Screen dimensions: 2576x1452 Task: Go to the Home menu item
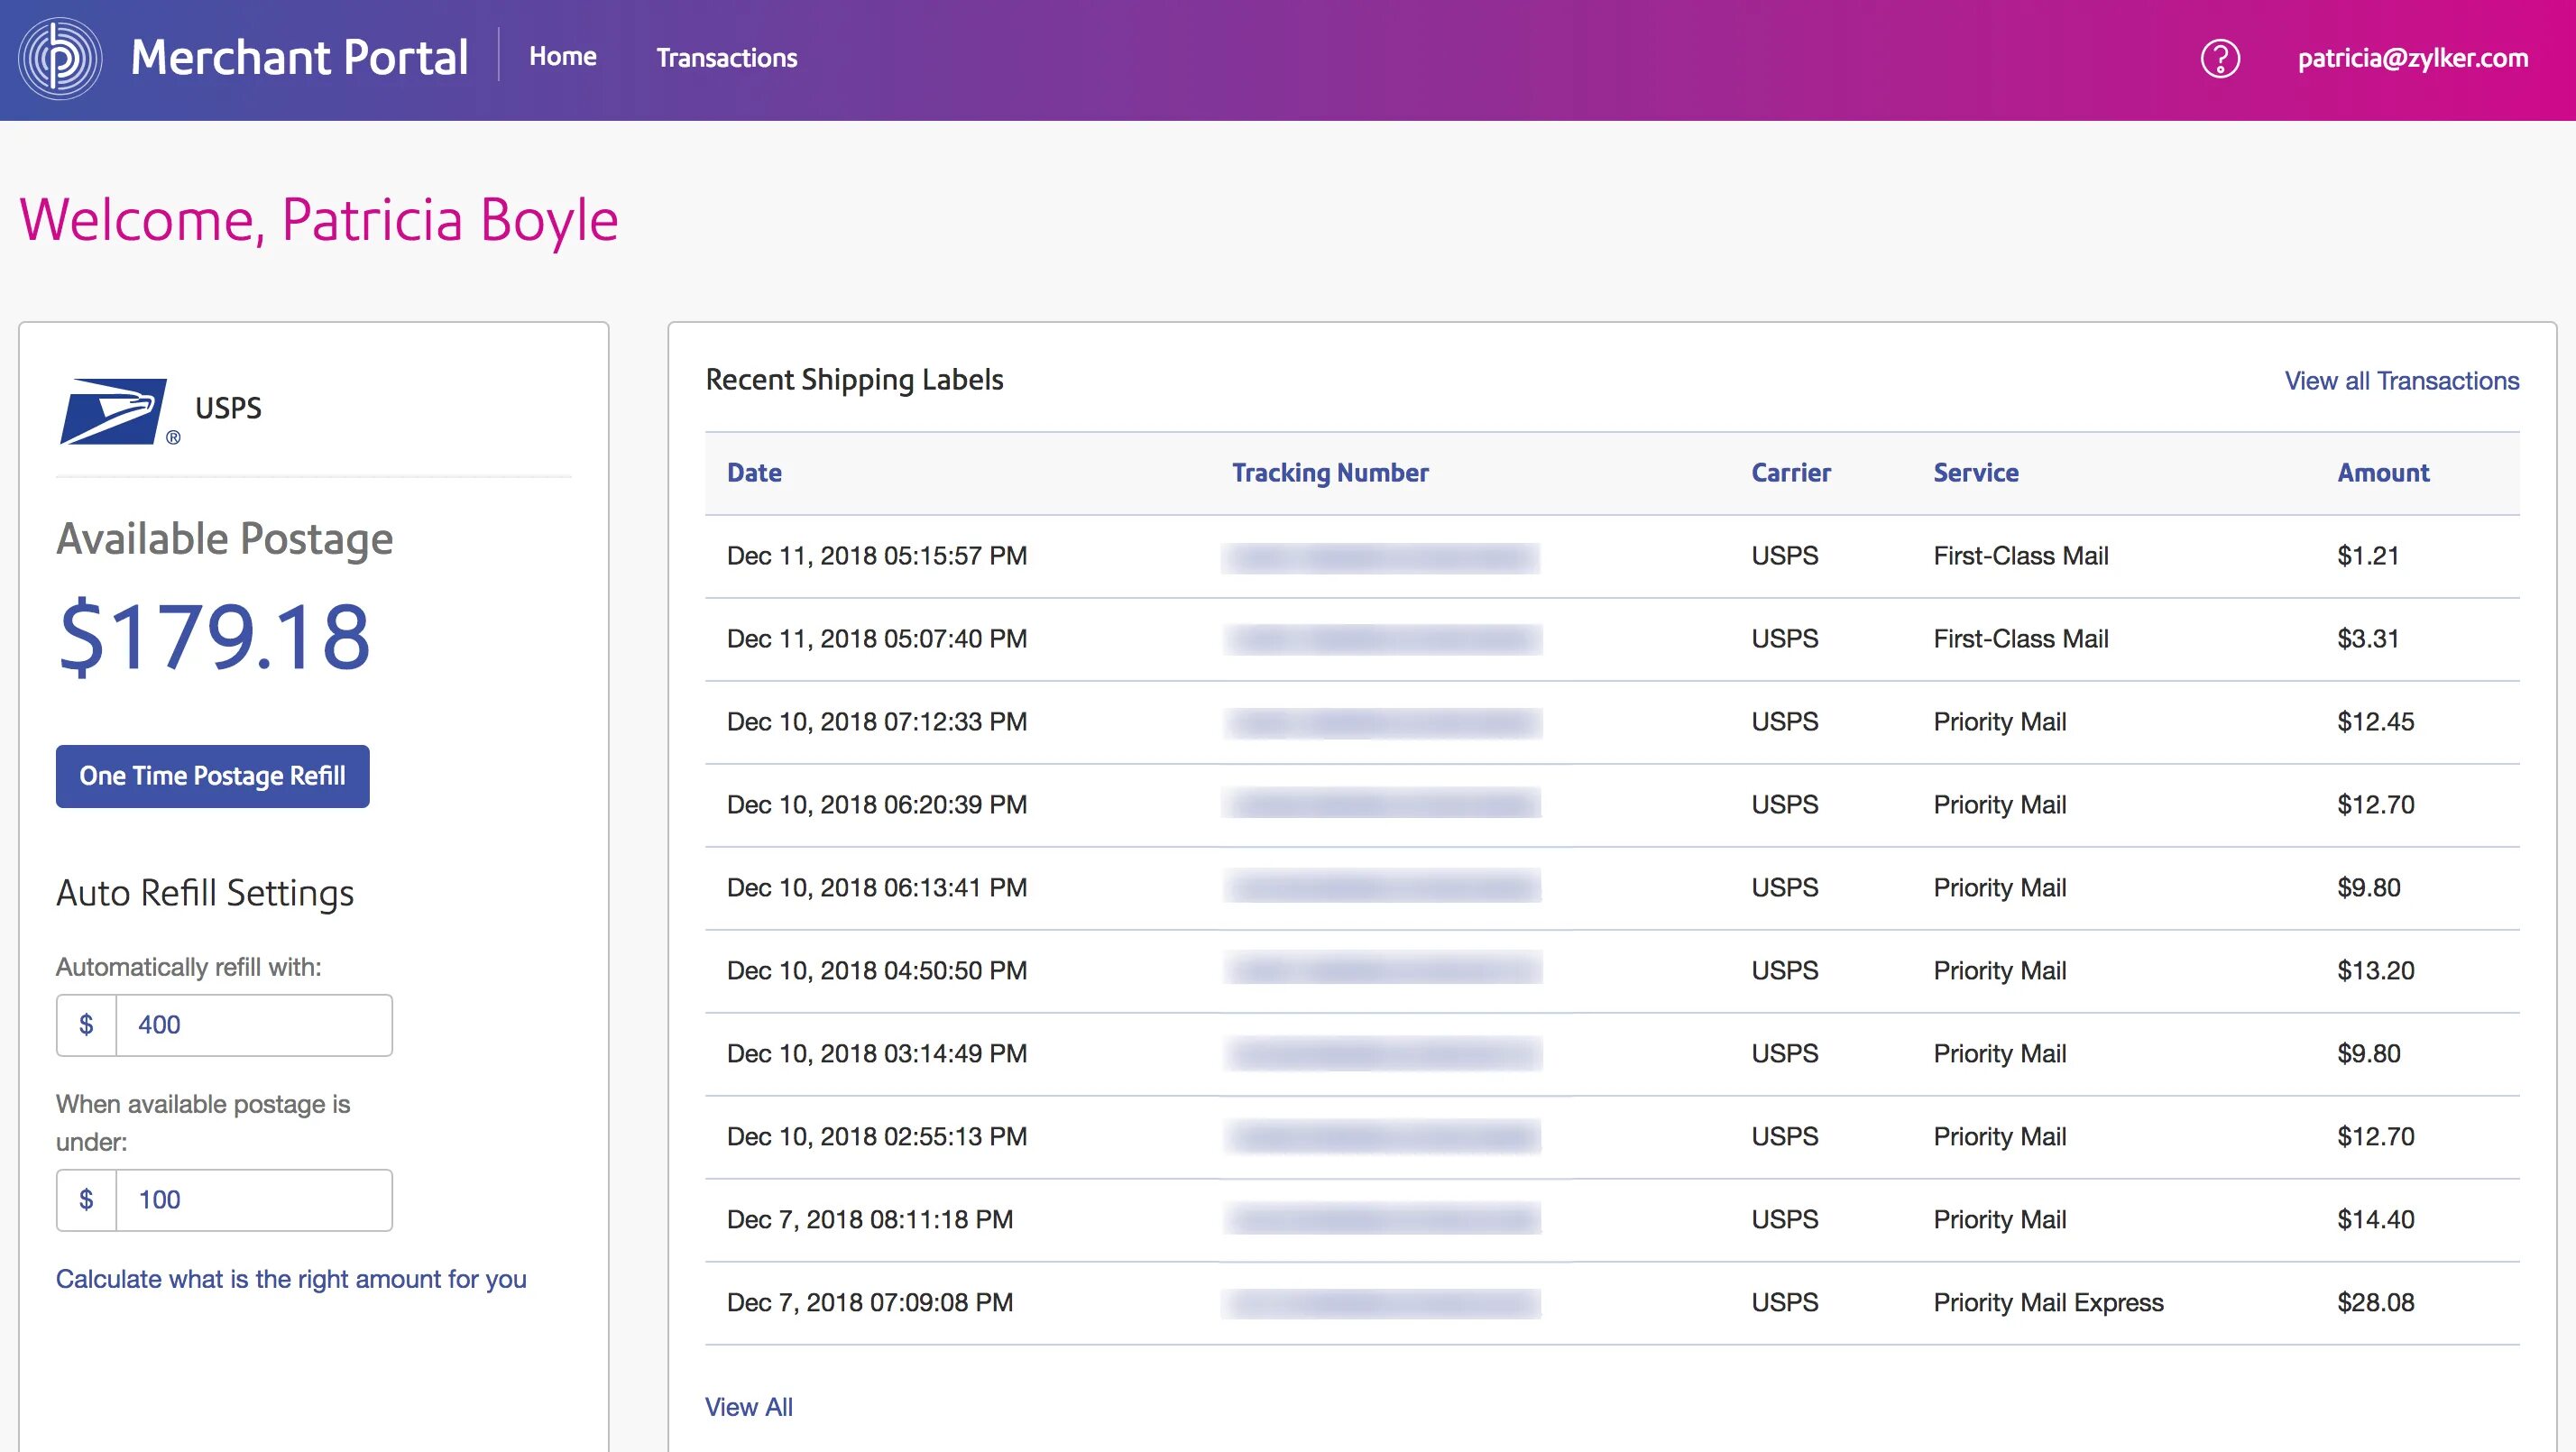(562, 57)
